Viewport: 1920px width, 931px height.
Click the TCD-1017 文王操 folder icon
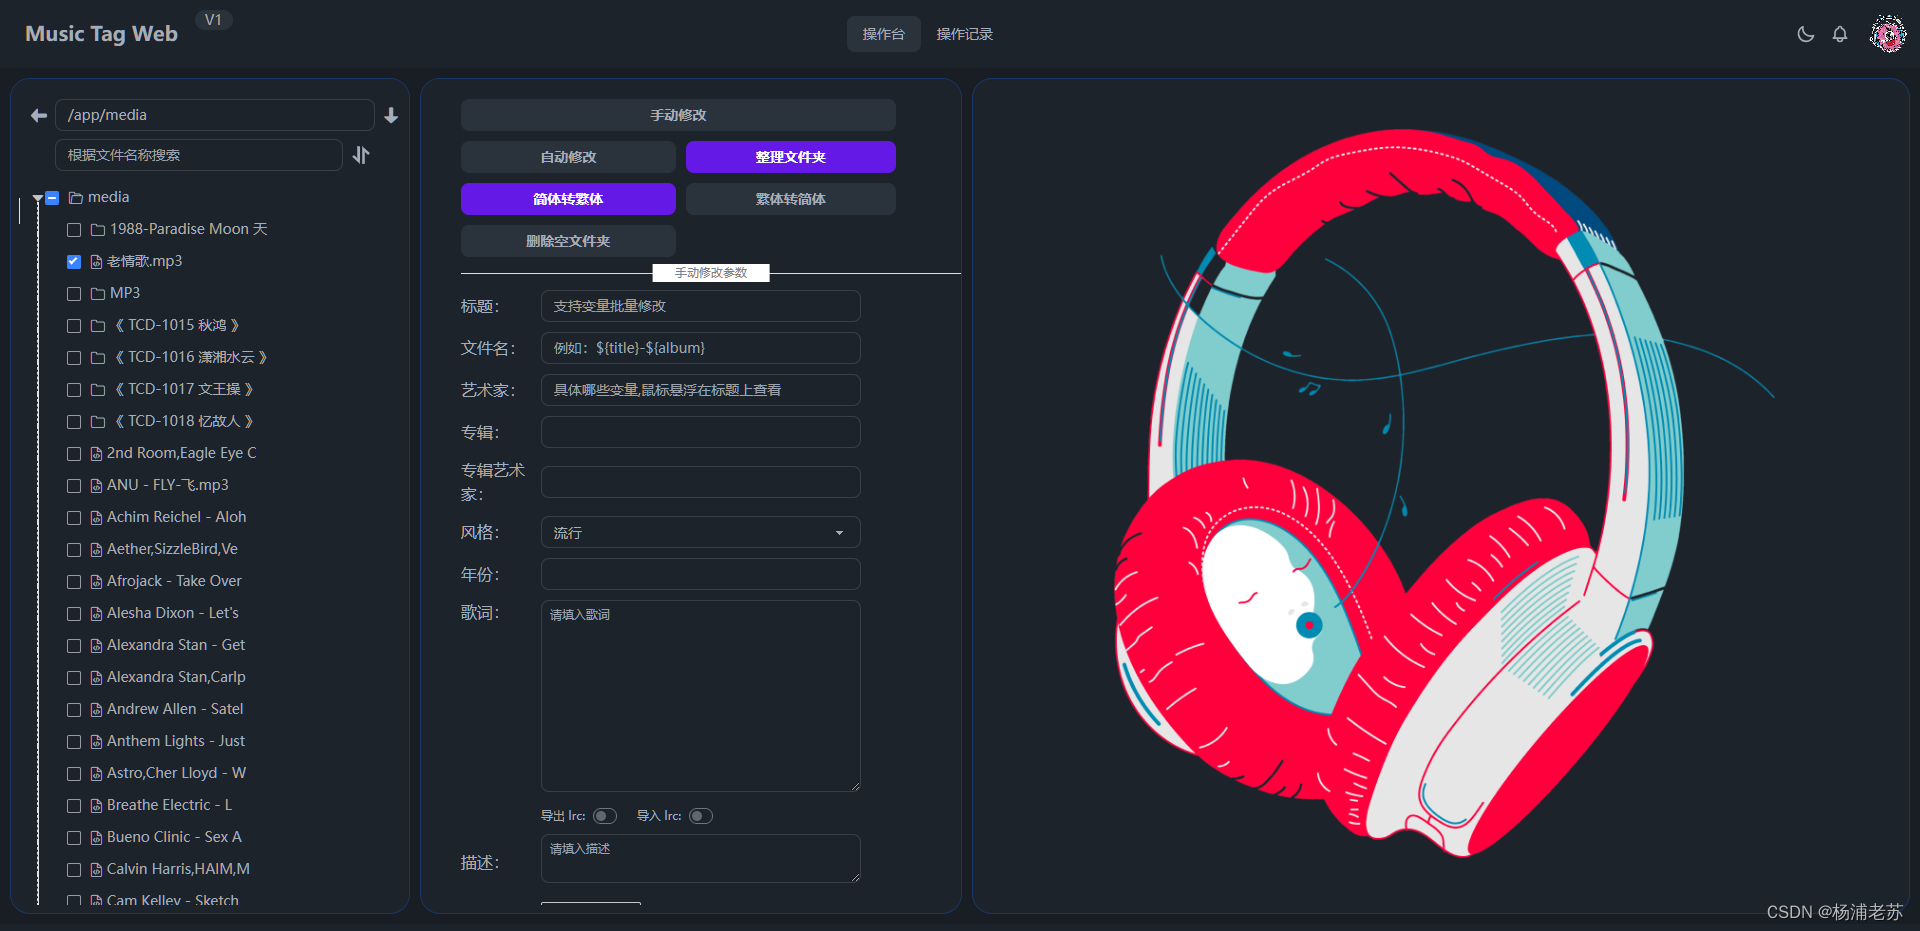click(x=98, y=390)
